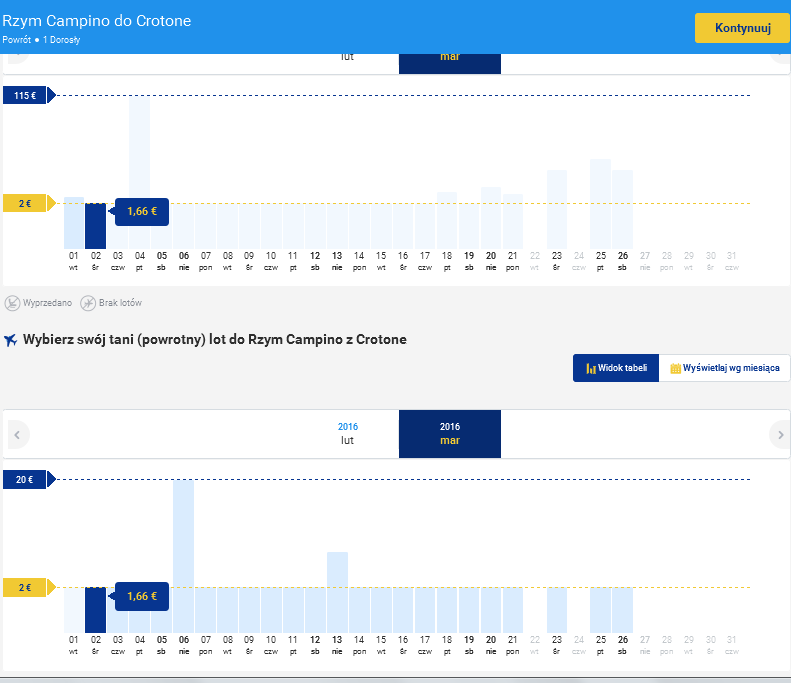This screenshot has height=683, width=791.
Task: Switch to Wyświetlaj wg miesiąca view
Action: point(724,368)
